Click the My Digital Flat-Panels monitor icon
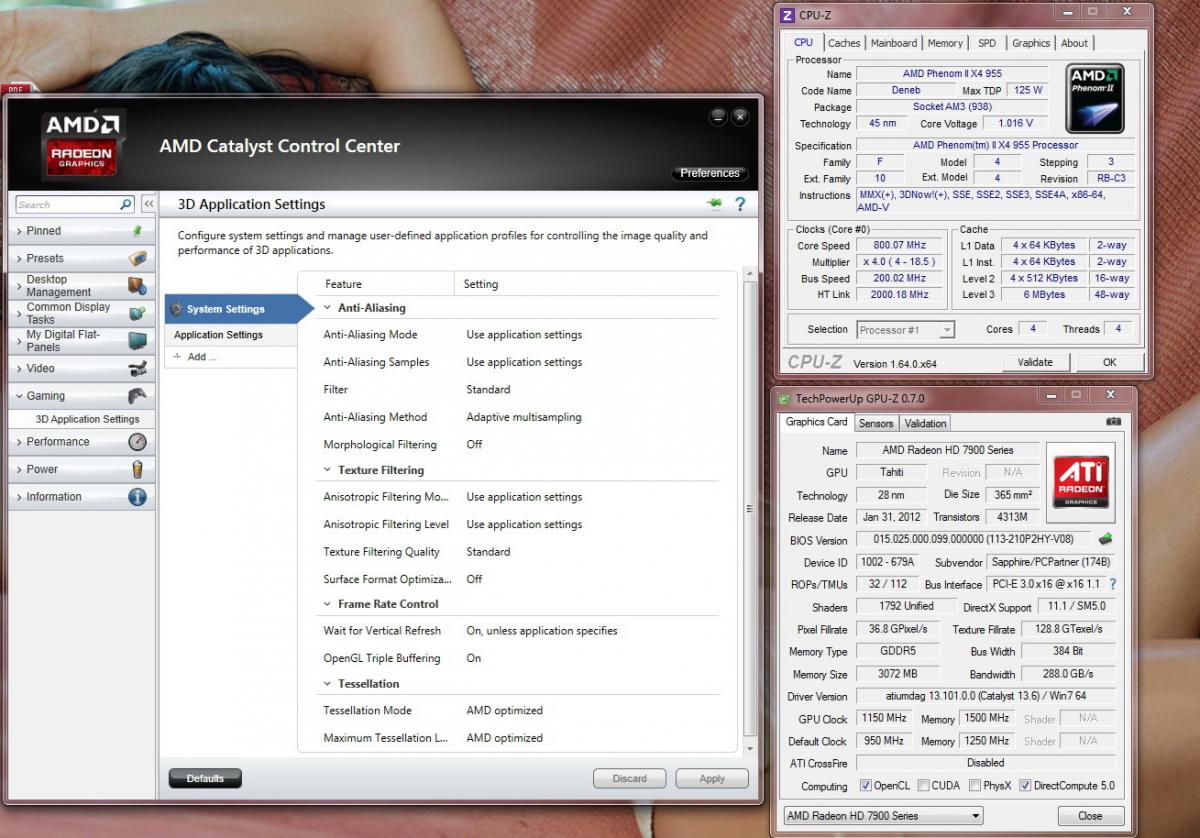Screen dimensions: 1200x838 tap(138, 341)
